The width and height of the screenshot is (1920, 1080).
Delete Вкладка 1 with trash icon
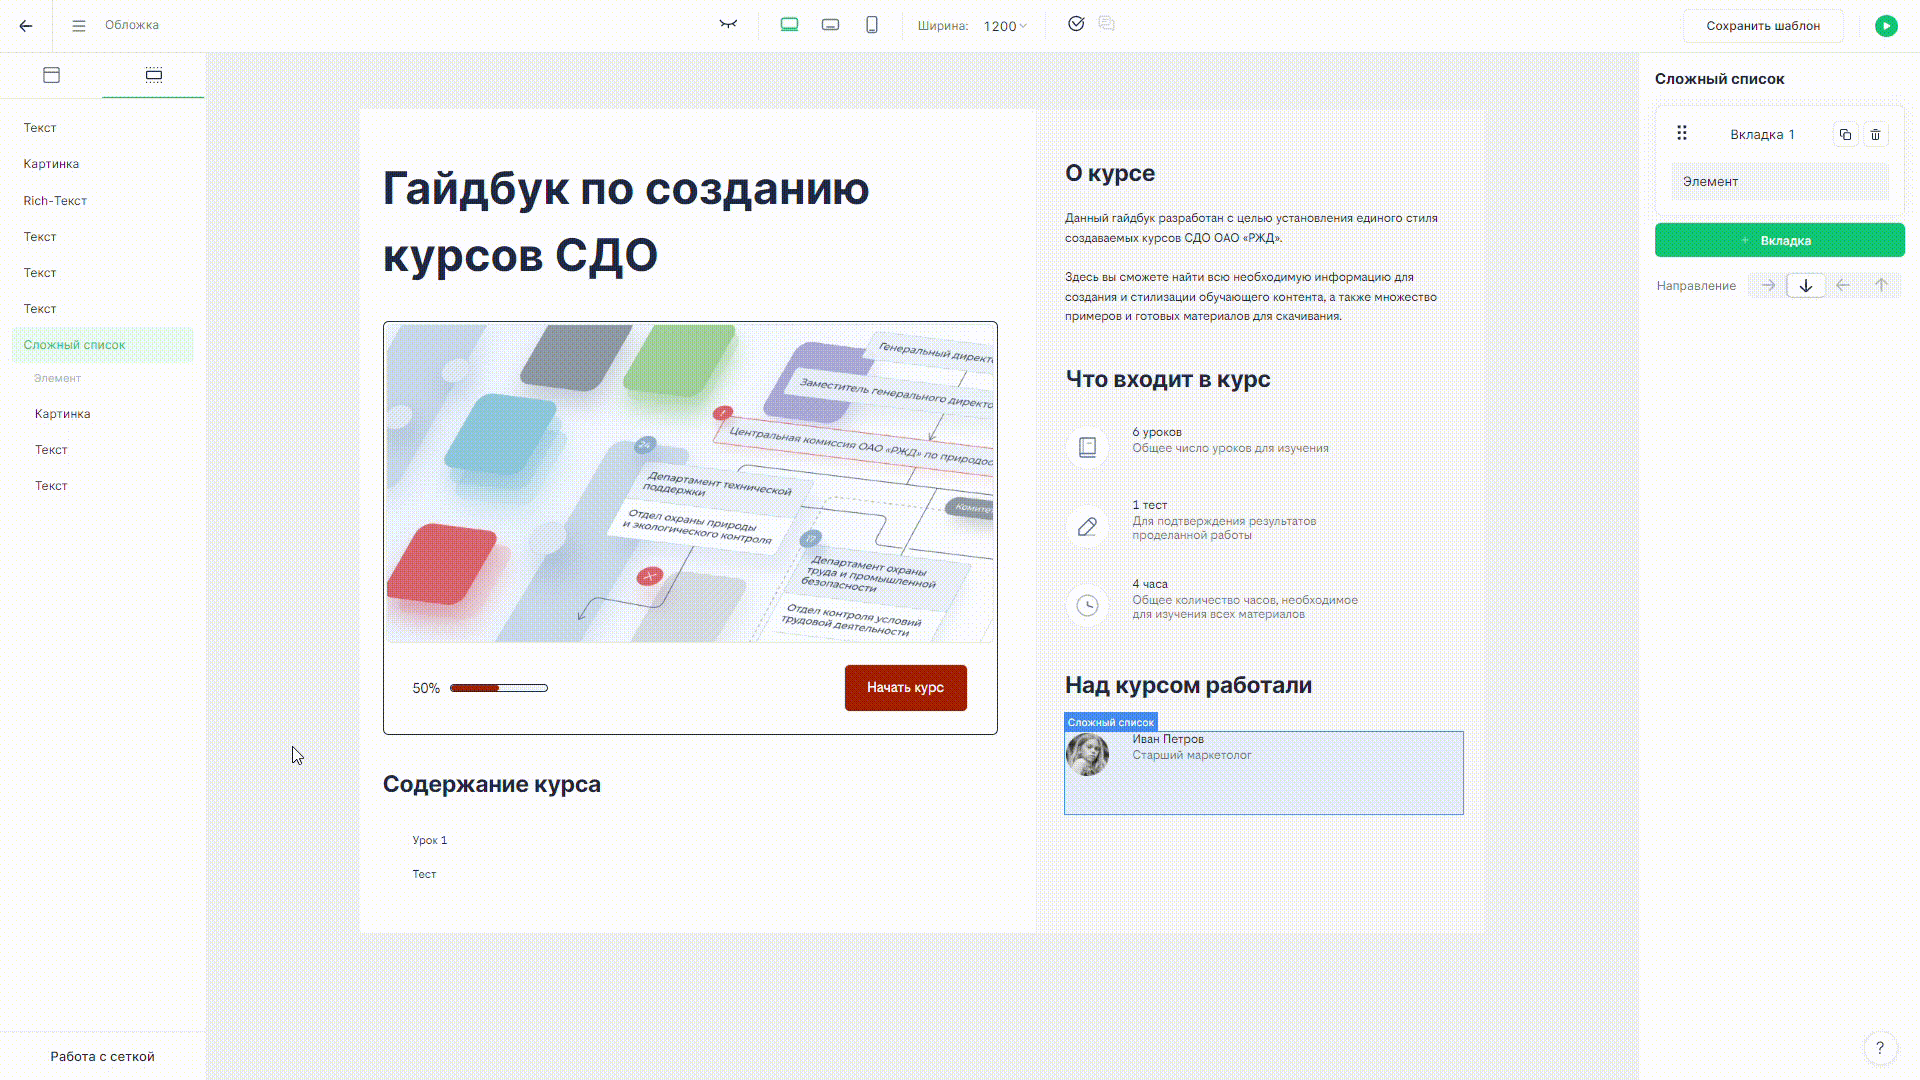[1875, 134]
